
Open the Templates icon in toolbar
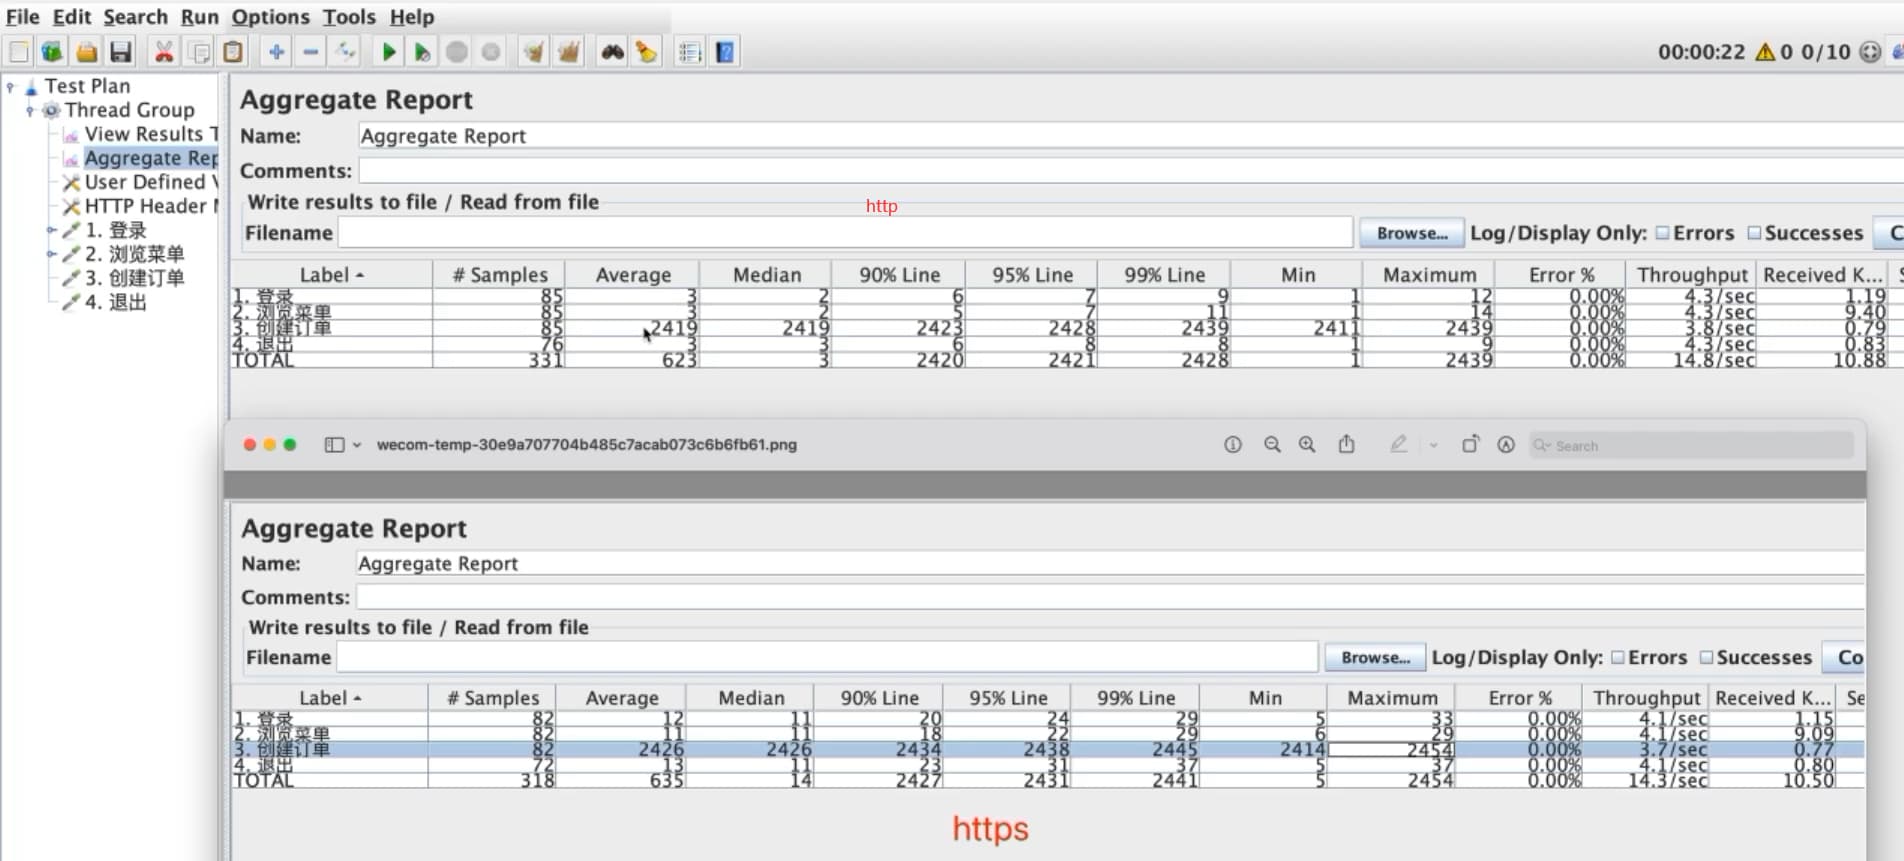53,52
